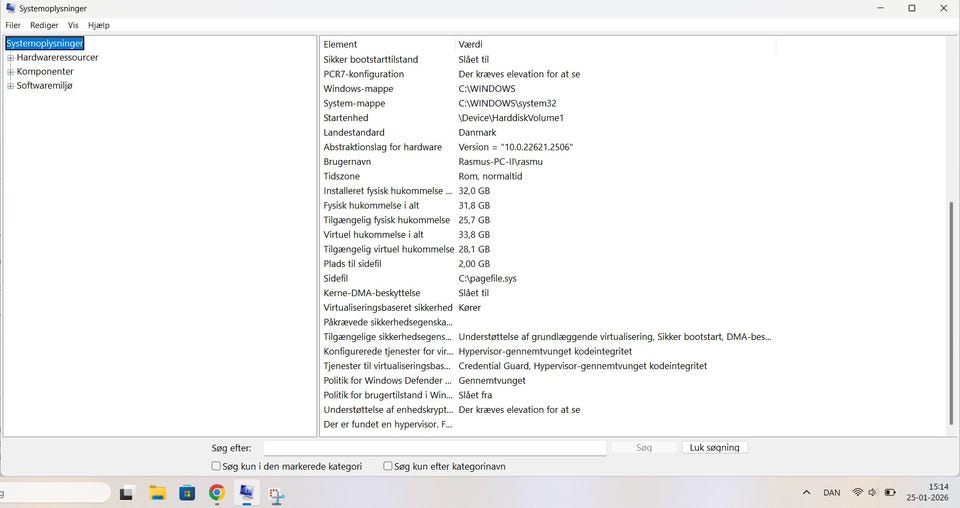960x508 pixels.
Task: Click the System Information taskbar icon
Action: coord(247,493)
